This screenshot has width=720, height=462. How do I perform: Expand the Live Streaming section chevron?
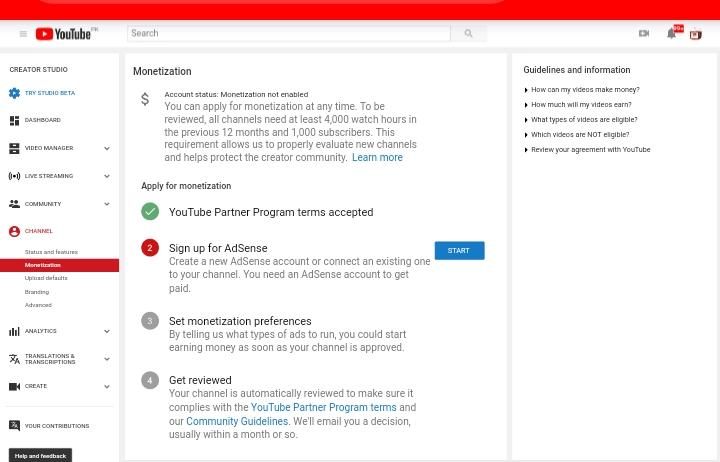click(107, 176)
